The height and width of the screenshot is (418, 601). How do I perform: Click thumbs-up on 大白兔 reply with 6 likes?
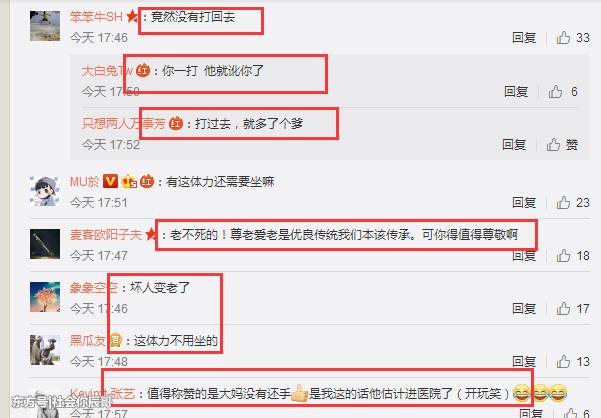555,92
